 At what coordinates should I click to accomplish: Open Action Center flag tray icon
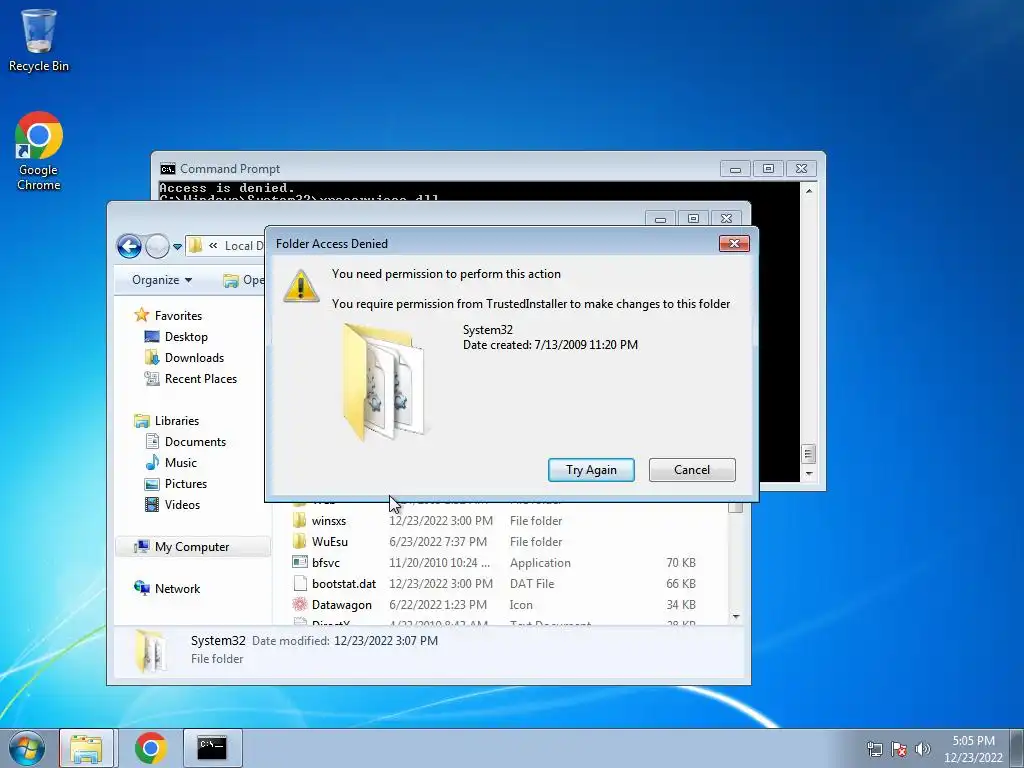pos(899,749)
